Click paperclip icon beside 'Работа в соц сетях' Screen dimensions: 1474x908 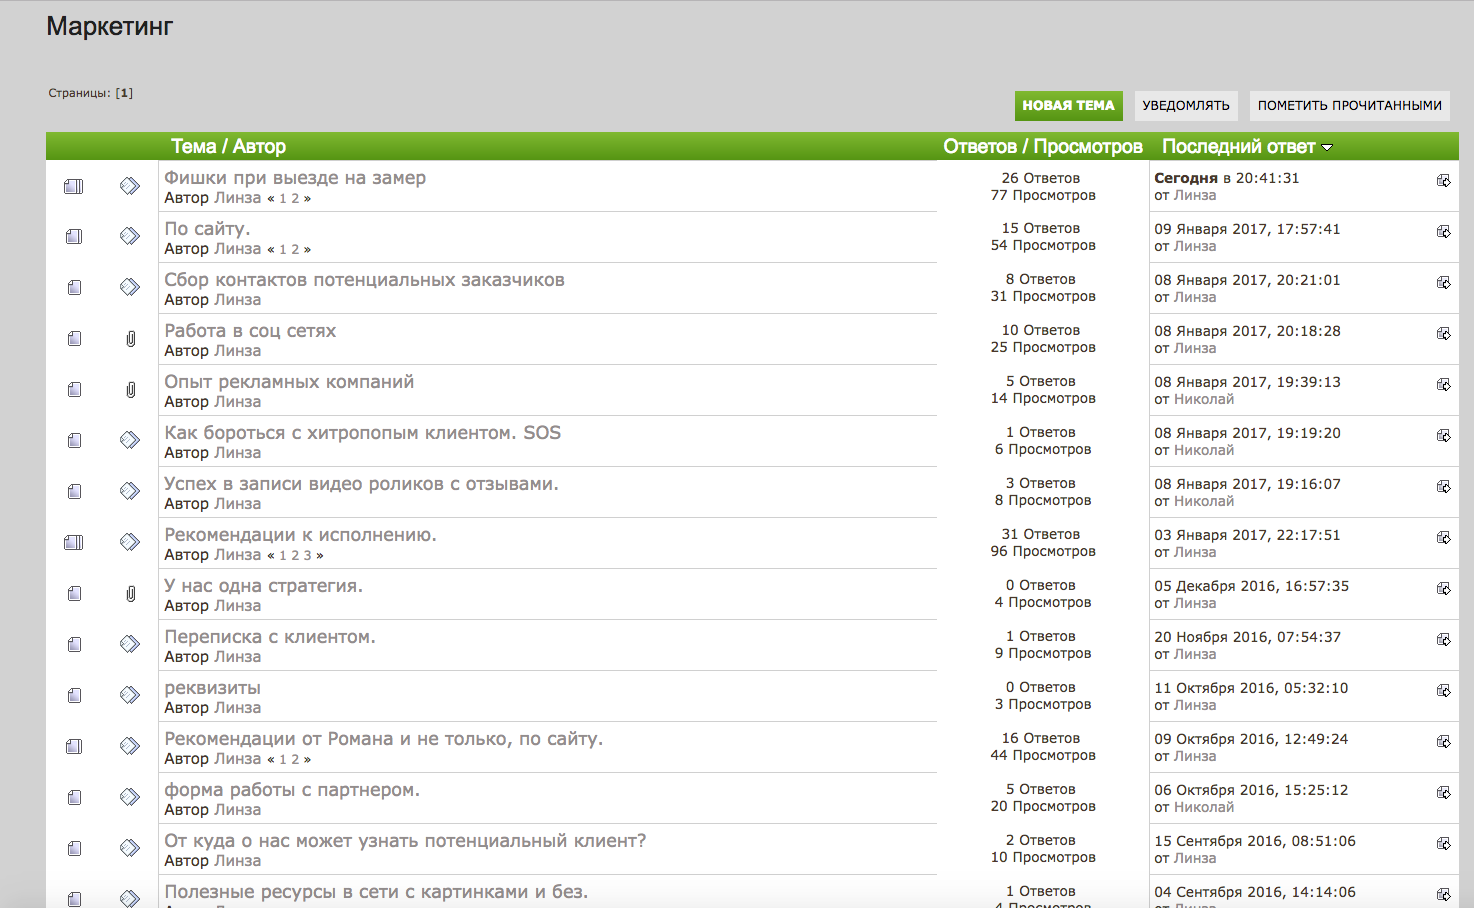[130, 339]
